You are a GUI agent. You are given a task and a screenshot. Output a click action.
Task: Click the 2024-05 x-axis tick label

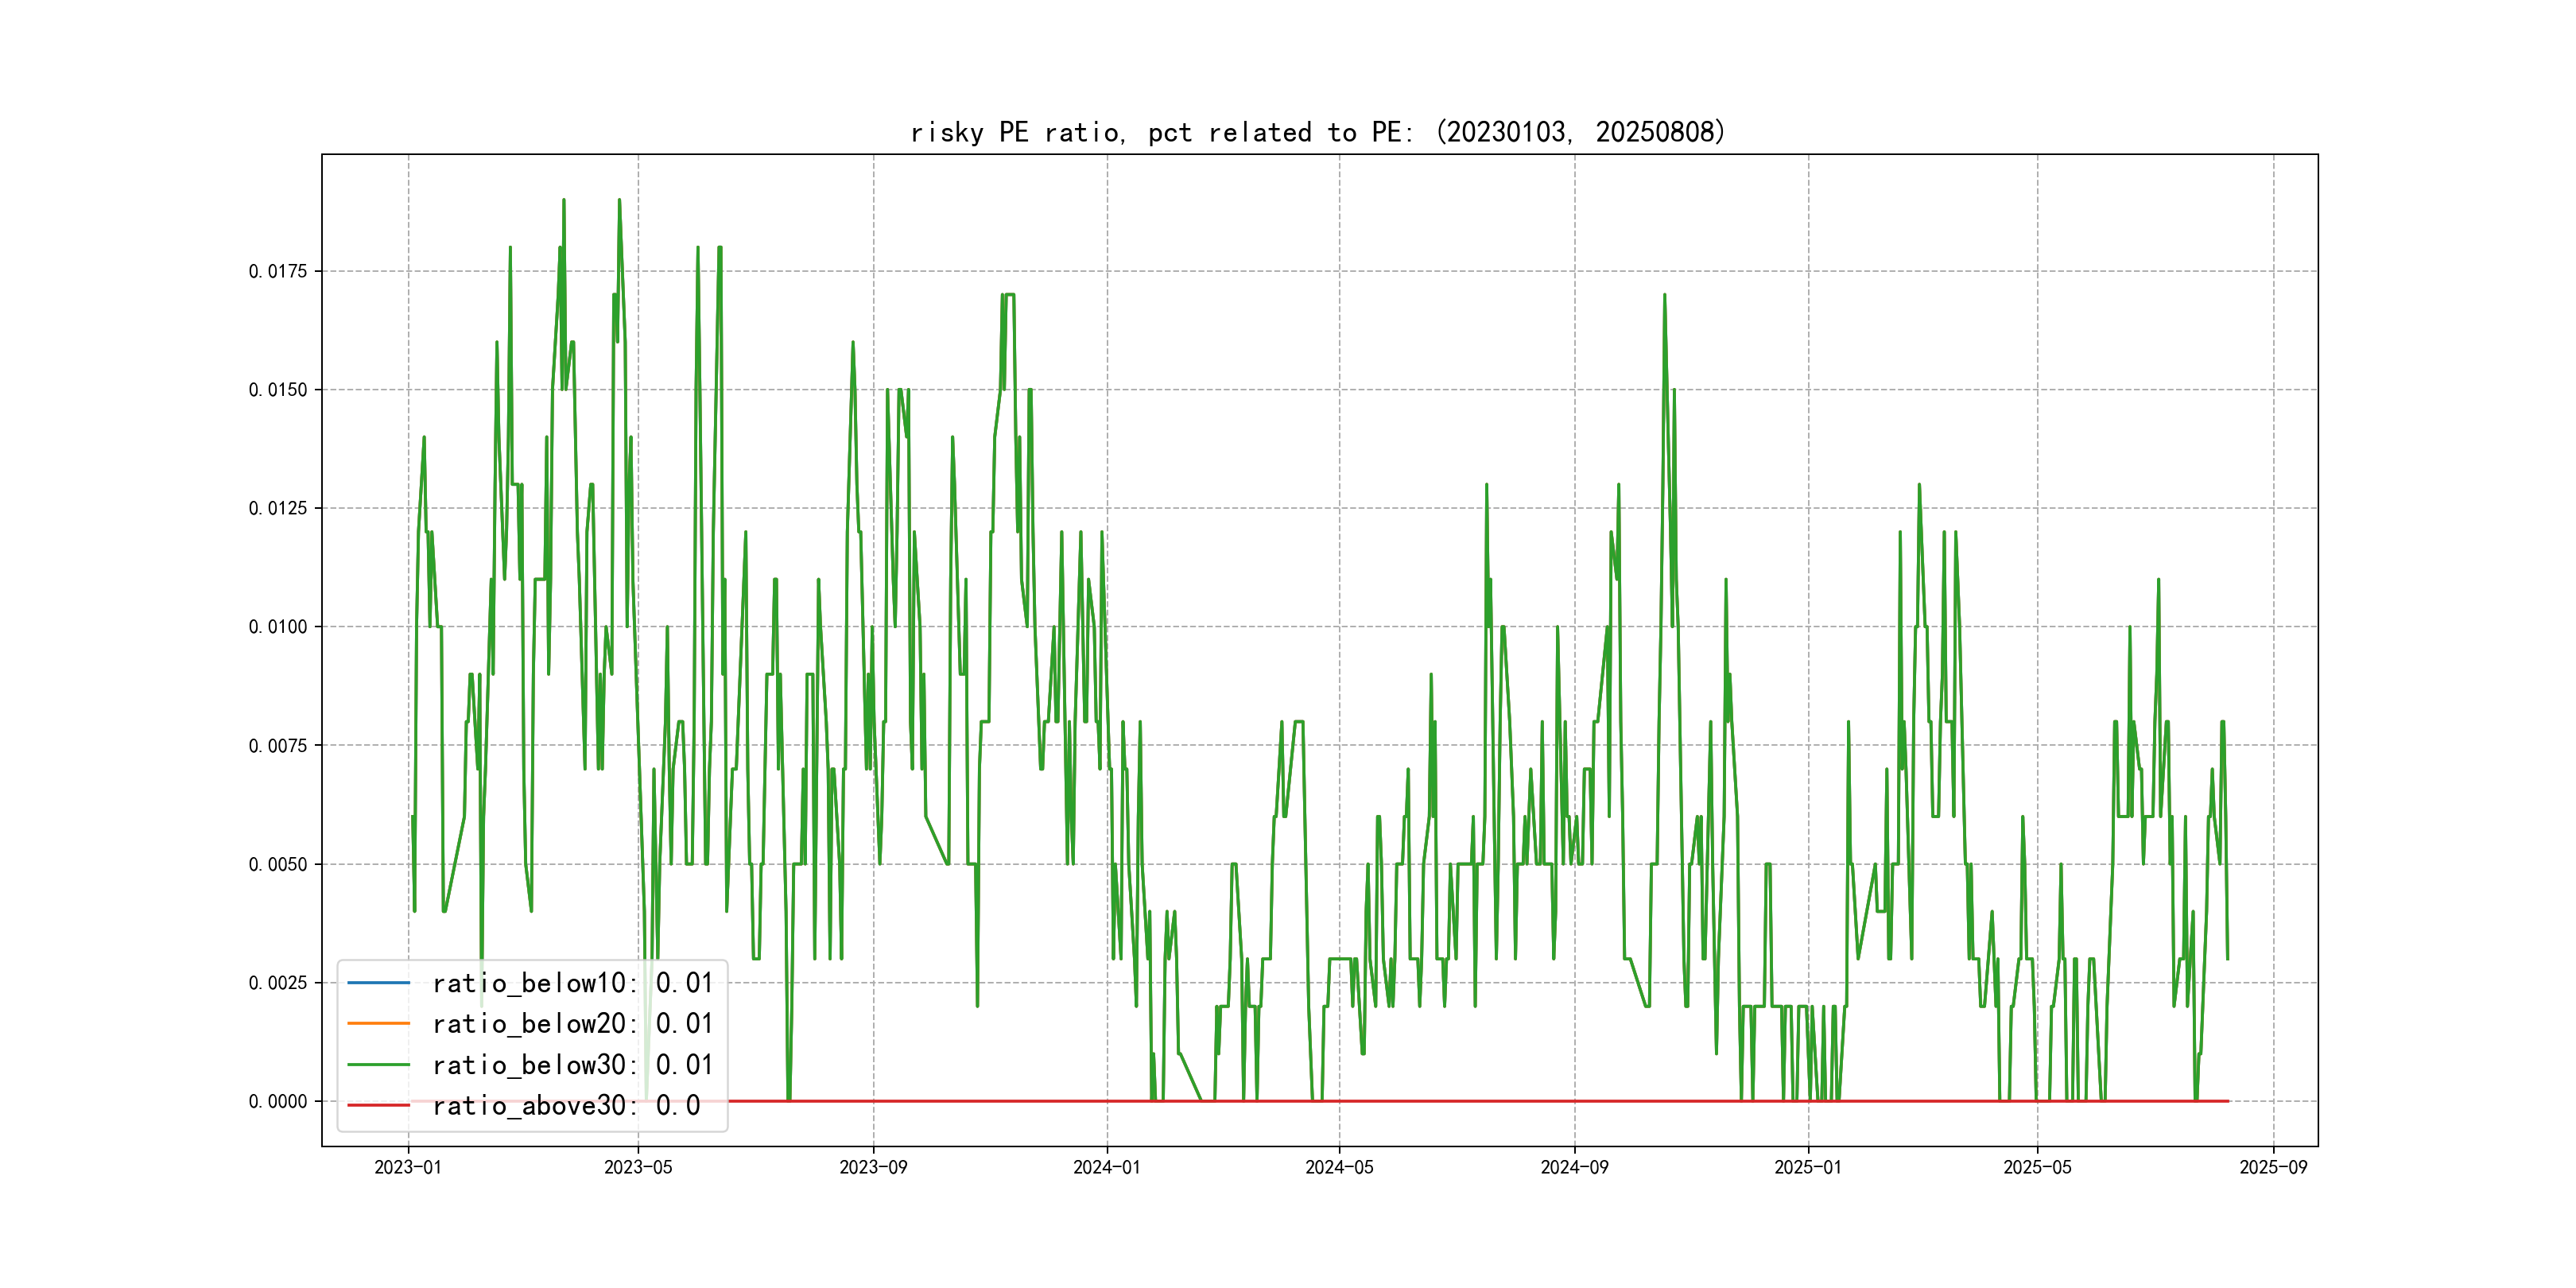click(x=1339, y=1167)
